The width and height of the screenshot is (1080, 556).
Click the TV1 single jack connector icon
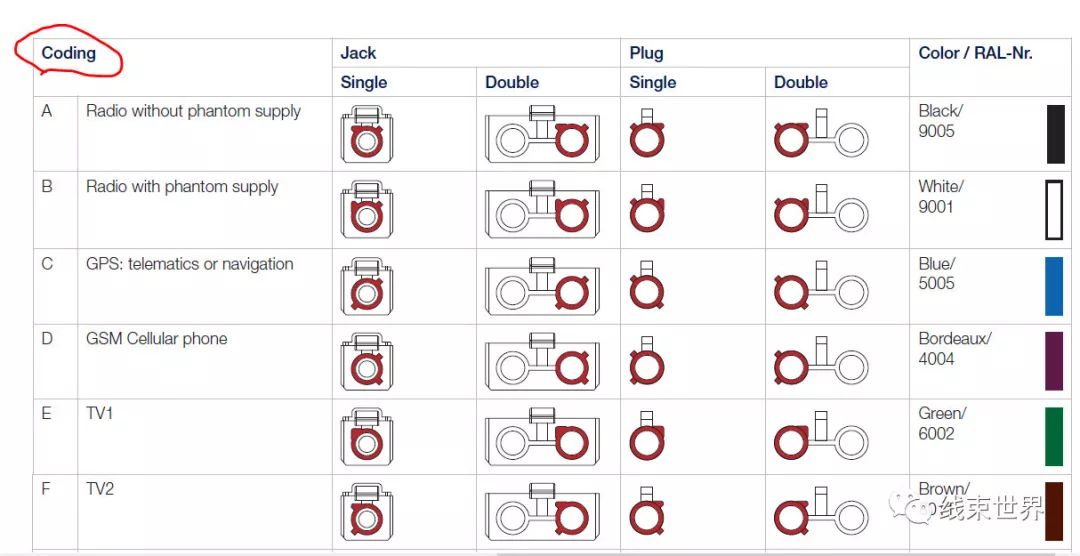(x=367, y=437)
